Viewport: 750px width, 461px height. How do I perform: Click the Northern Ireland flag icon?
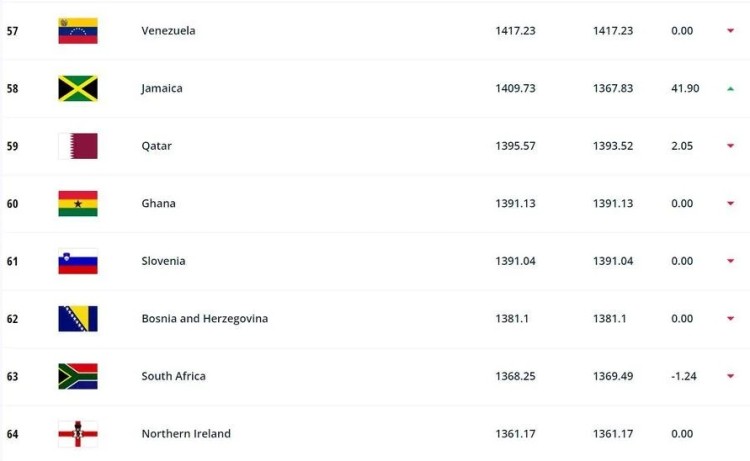tap(78, 434)
